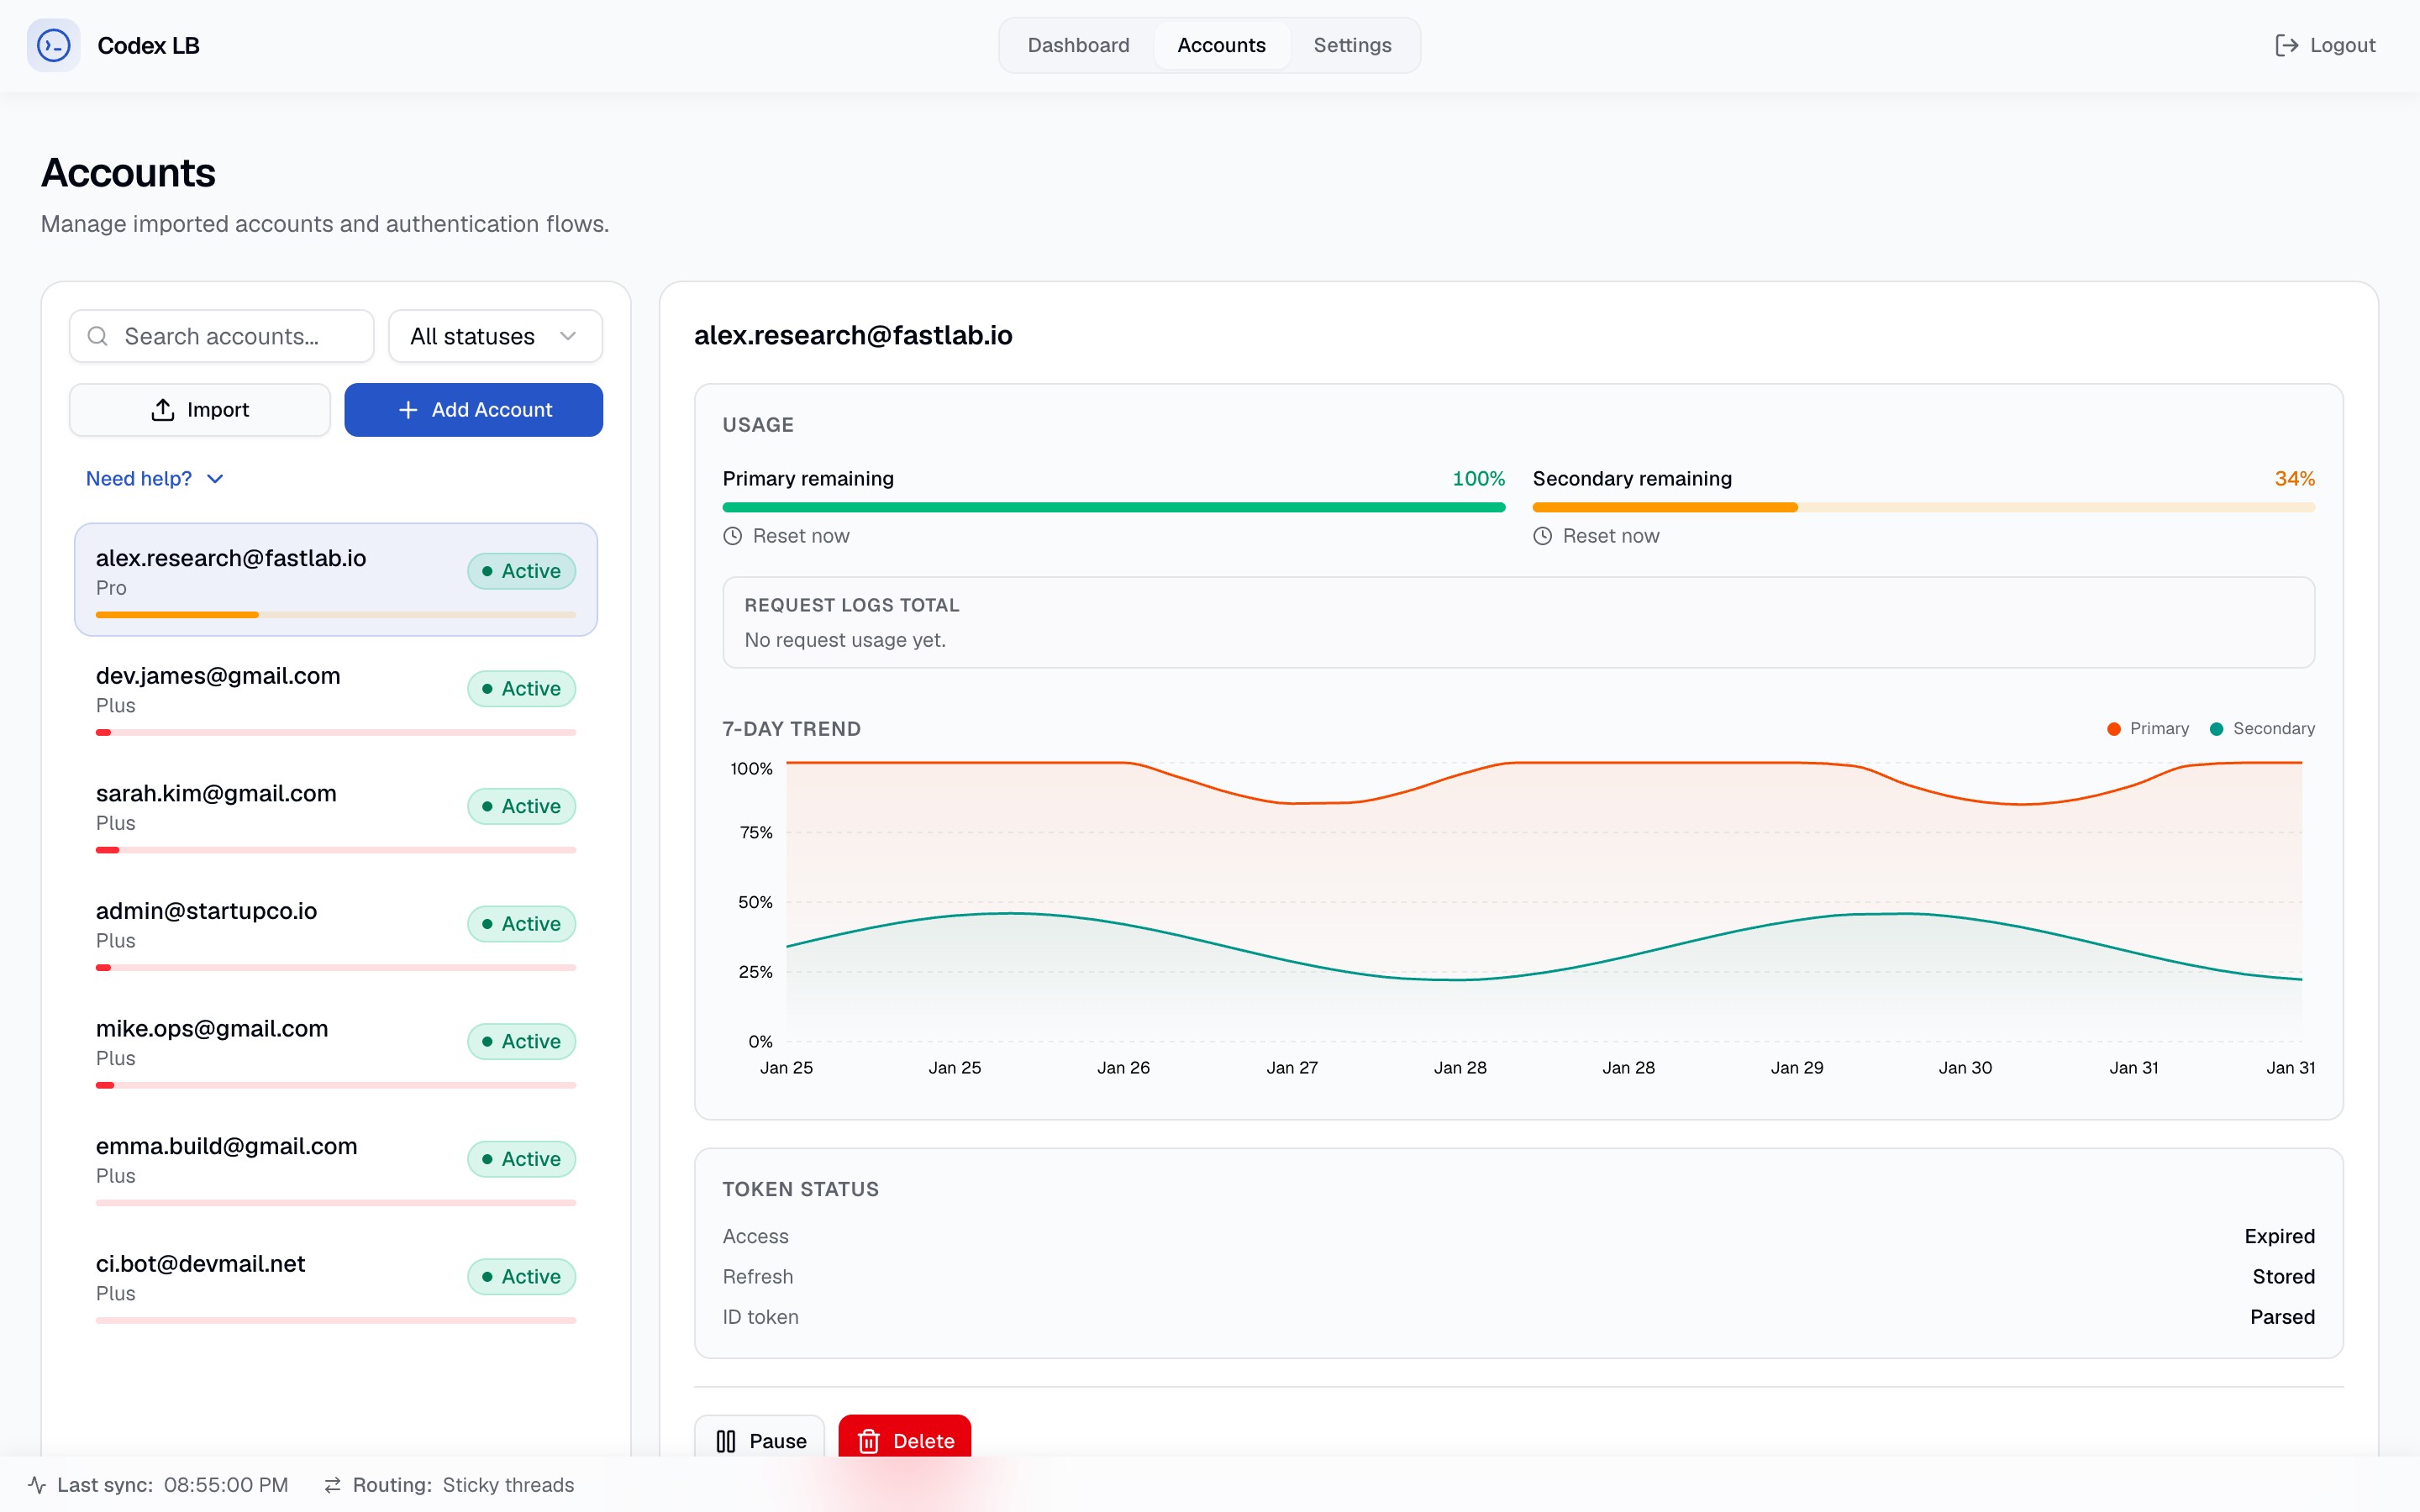Screen dimensions: 2420x1512
Task: Select the ci.bot@devmail.net account
Action: (x=336, y=1285)
